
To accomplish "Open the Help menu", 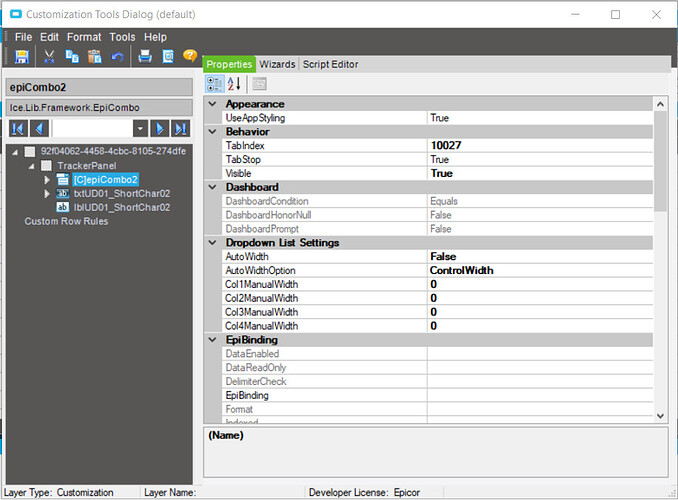I will [x=155, y=37].
